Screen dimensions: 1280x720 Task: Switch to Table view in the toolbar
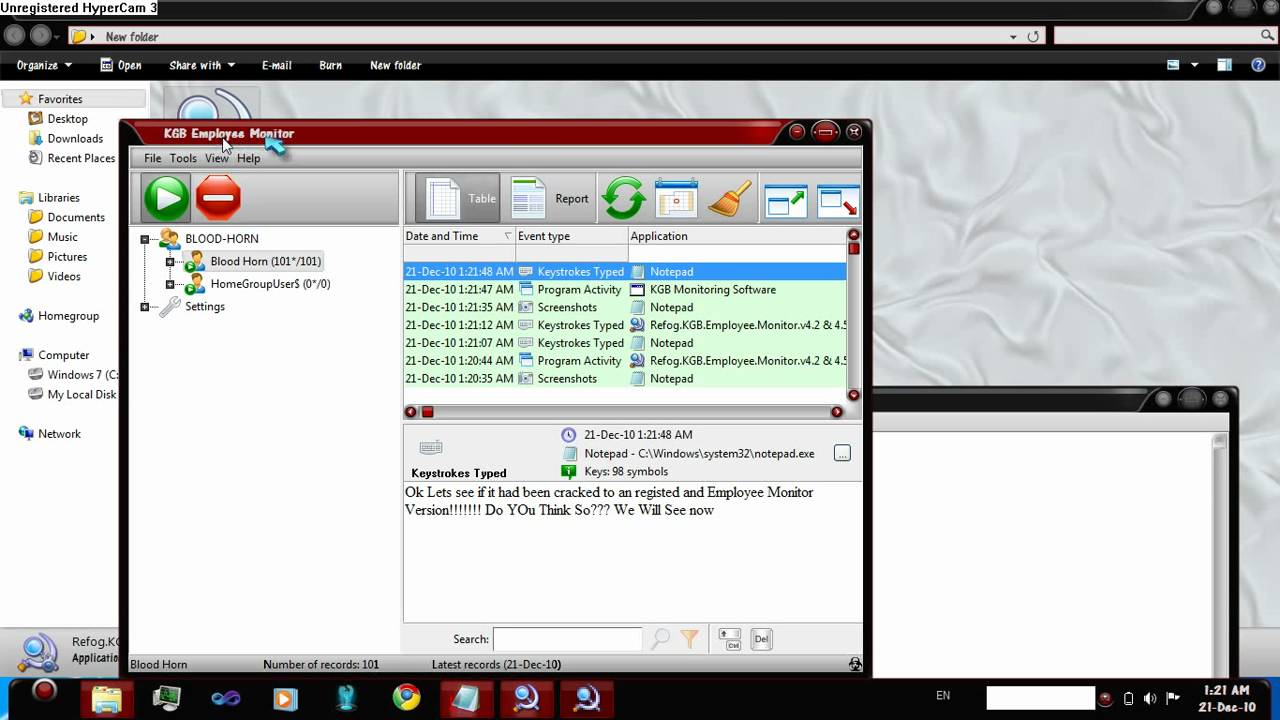click(x=459, y=198)
